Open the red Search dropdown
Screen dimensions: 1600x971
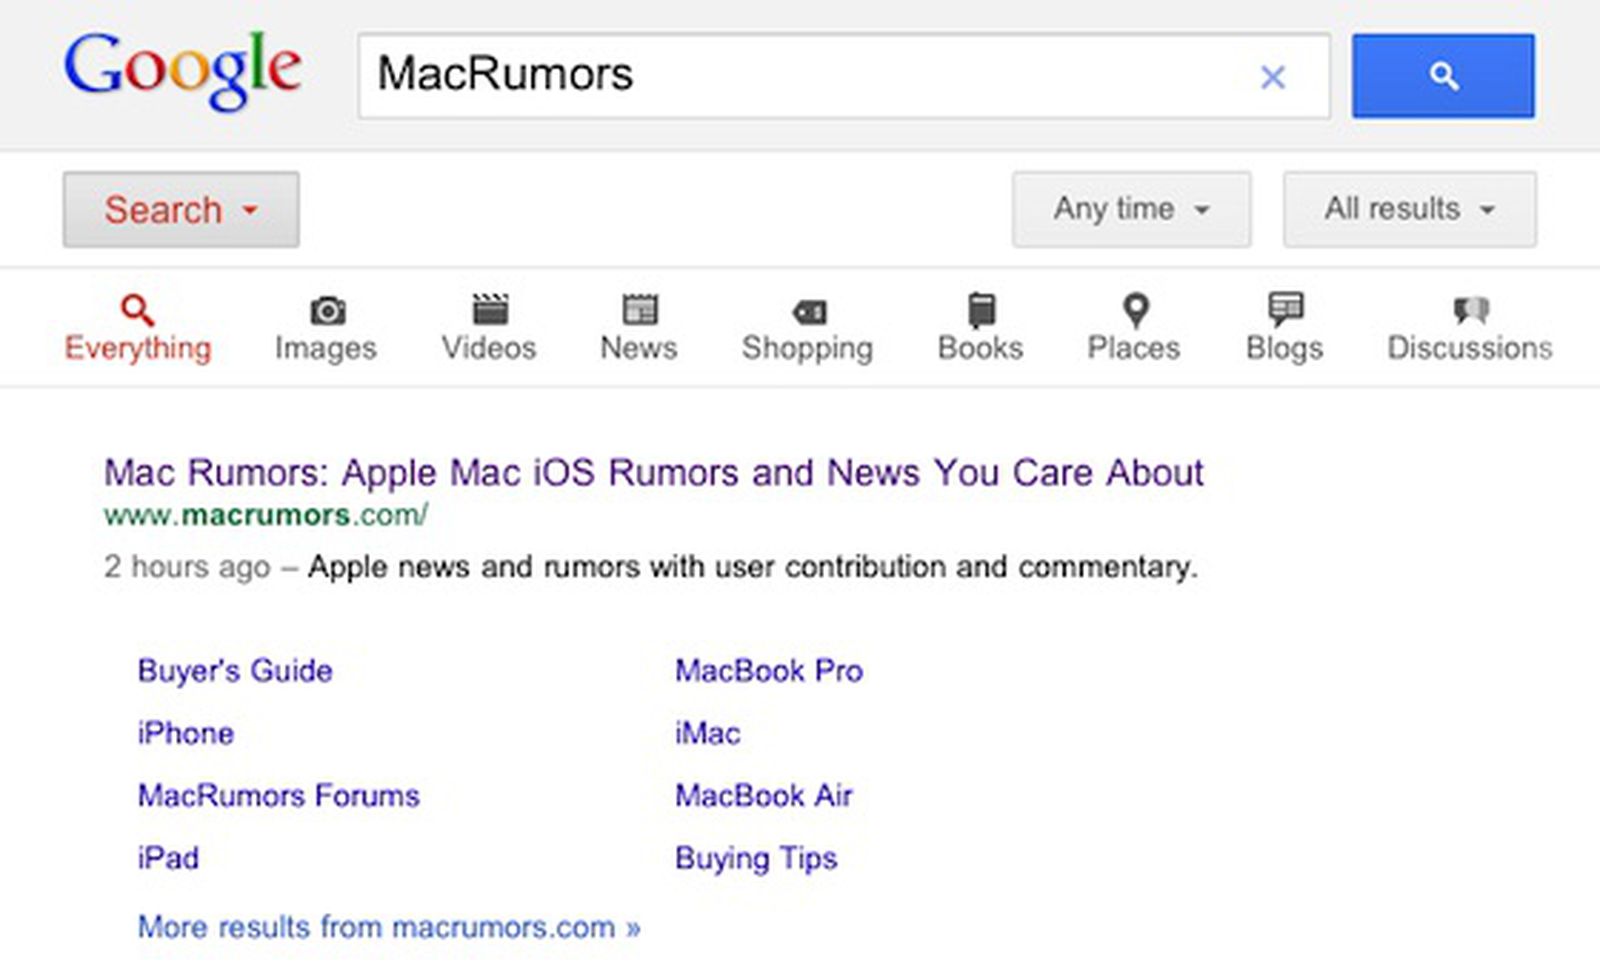[x=181, y=209]
